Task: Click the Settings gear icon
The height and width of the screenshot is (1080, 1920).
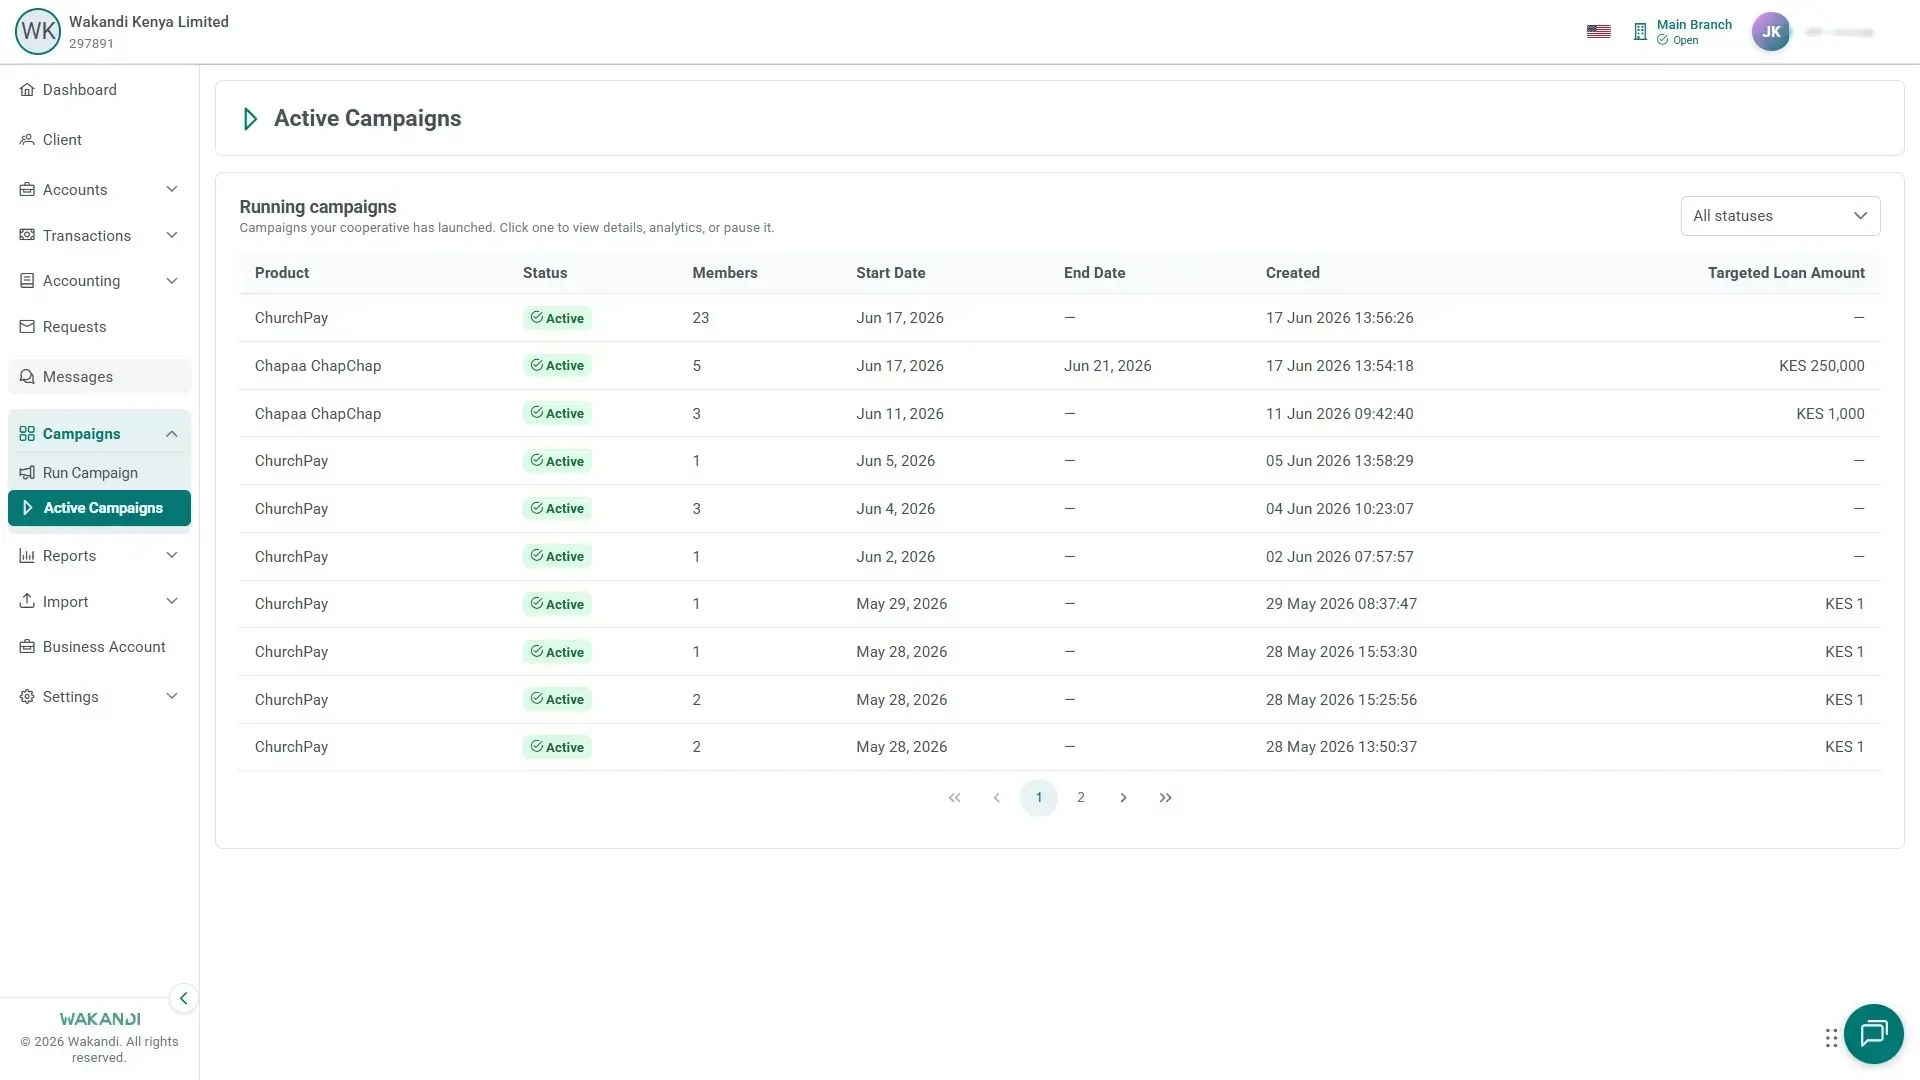Action: pos(27,697)
